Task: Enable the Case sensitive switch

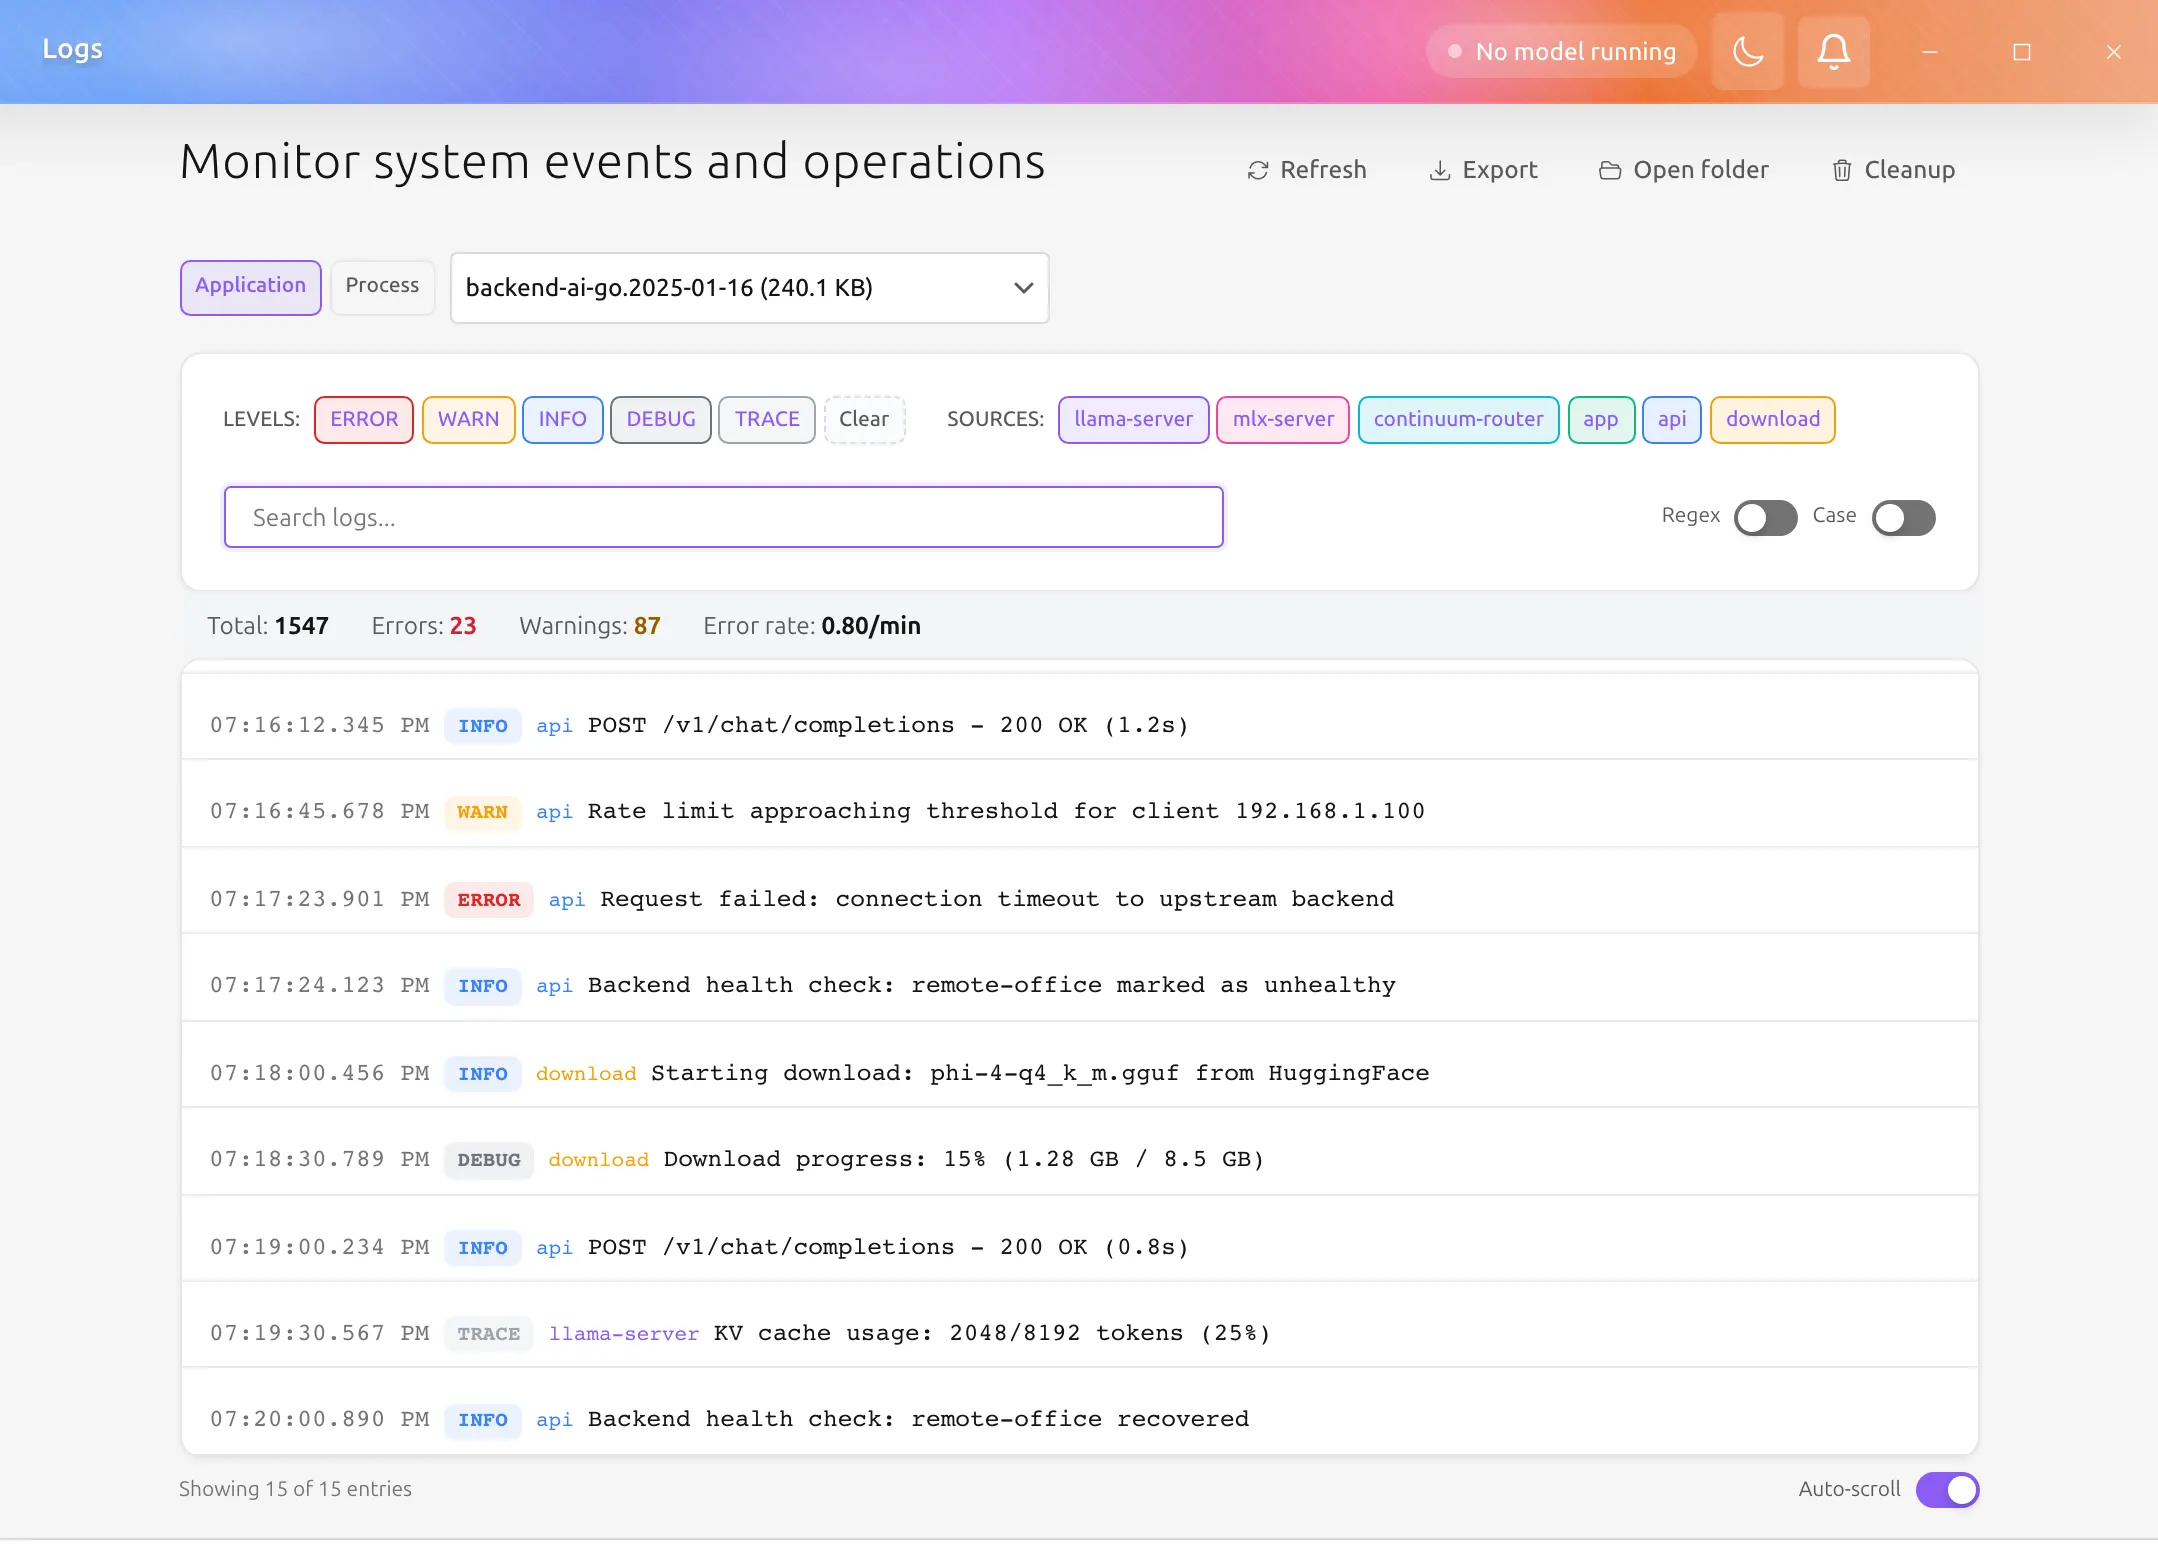Action: coord(1903,518)
